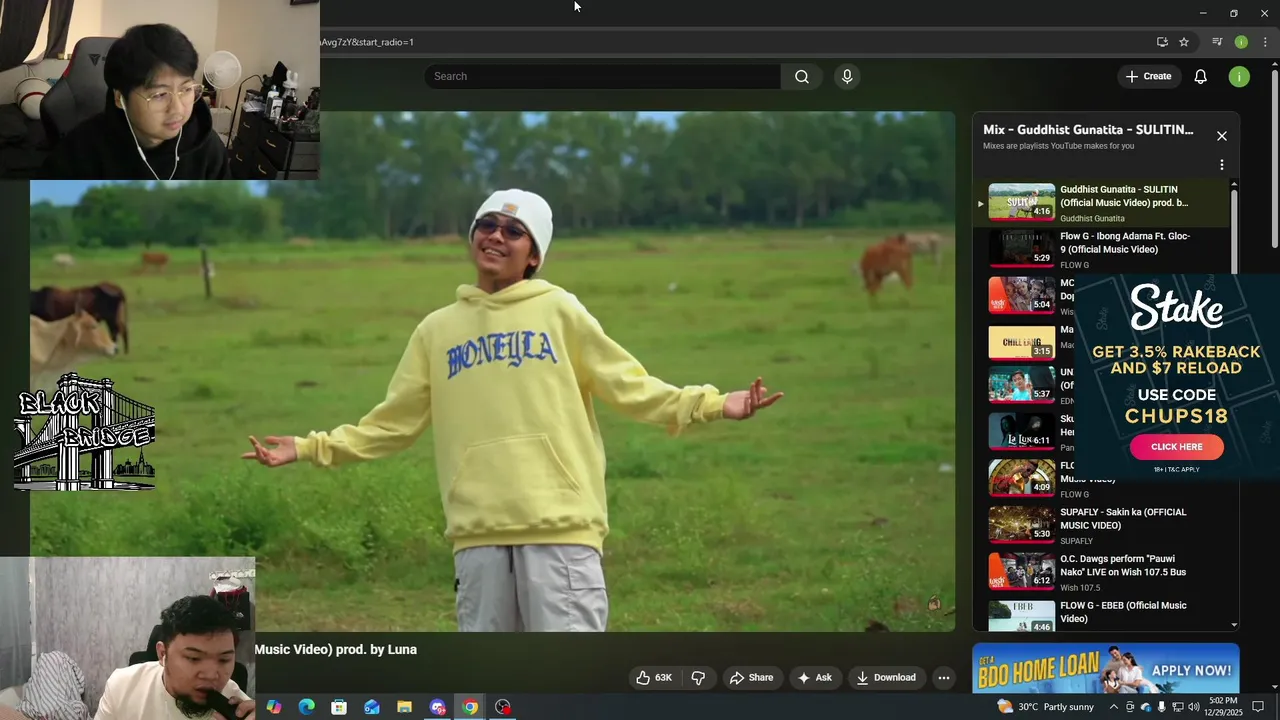Open the YouTube account avatar menu
Image resolution: width=1280 pixels, height=720 pixels.
pyautogui.click(x=1239, y=76)
